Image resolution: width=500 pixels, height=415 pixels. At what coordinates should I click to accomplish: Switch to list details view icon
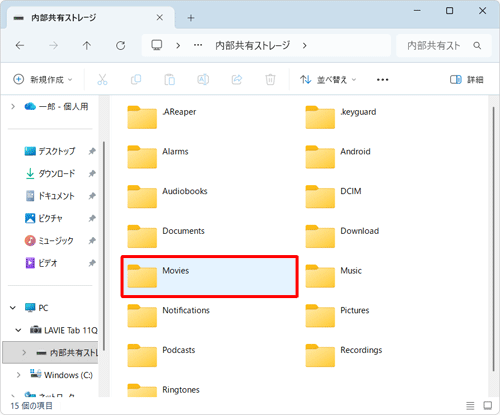pos(470,406)
